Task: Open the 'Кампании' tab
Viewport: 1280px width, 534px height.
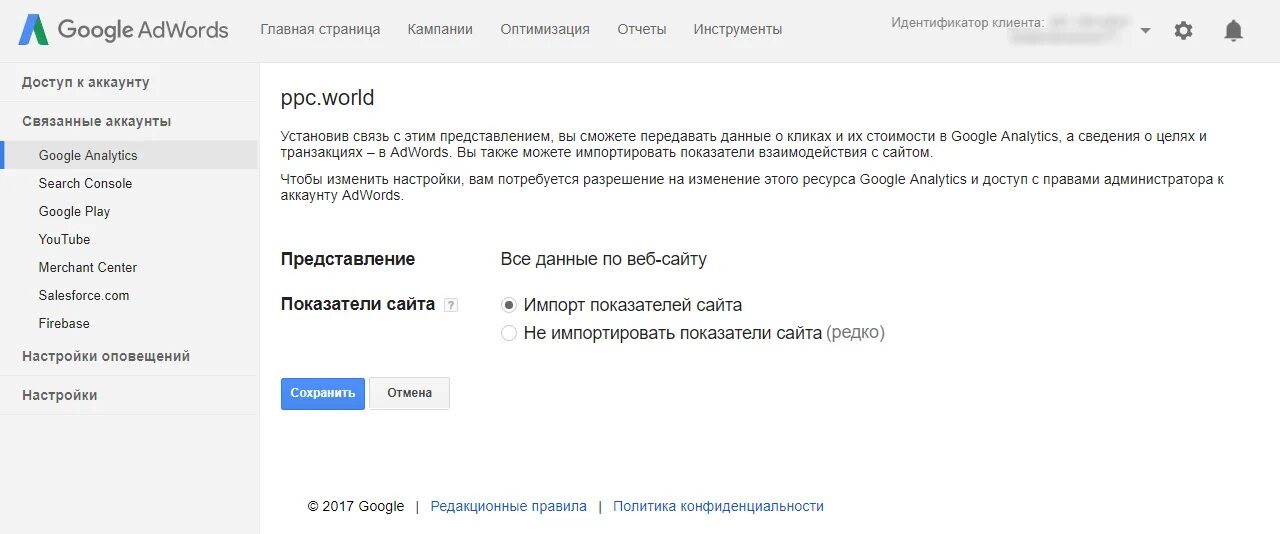Action: click(x=440, y=30)
